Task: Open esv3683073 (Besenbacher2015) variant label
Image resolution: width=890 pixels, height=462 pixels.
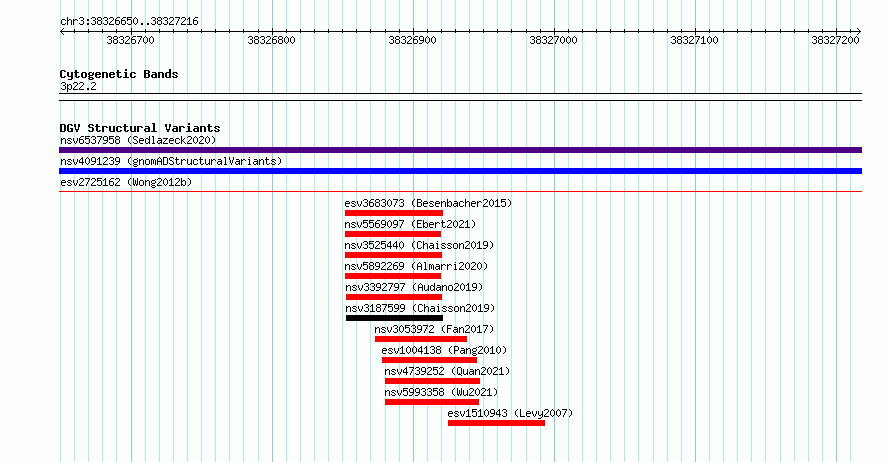Action: point(428,203)
